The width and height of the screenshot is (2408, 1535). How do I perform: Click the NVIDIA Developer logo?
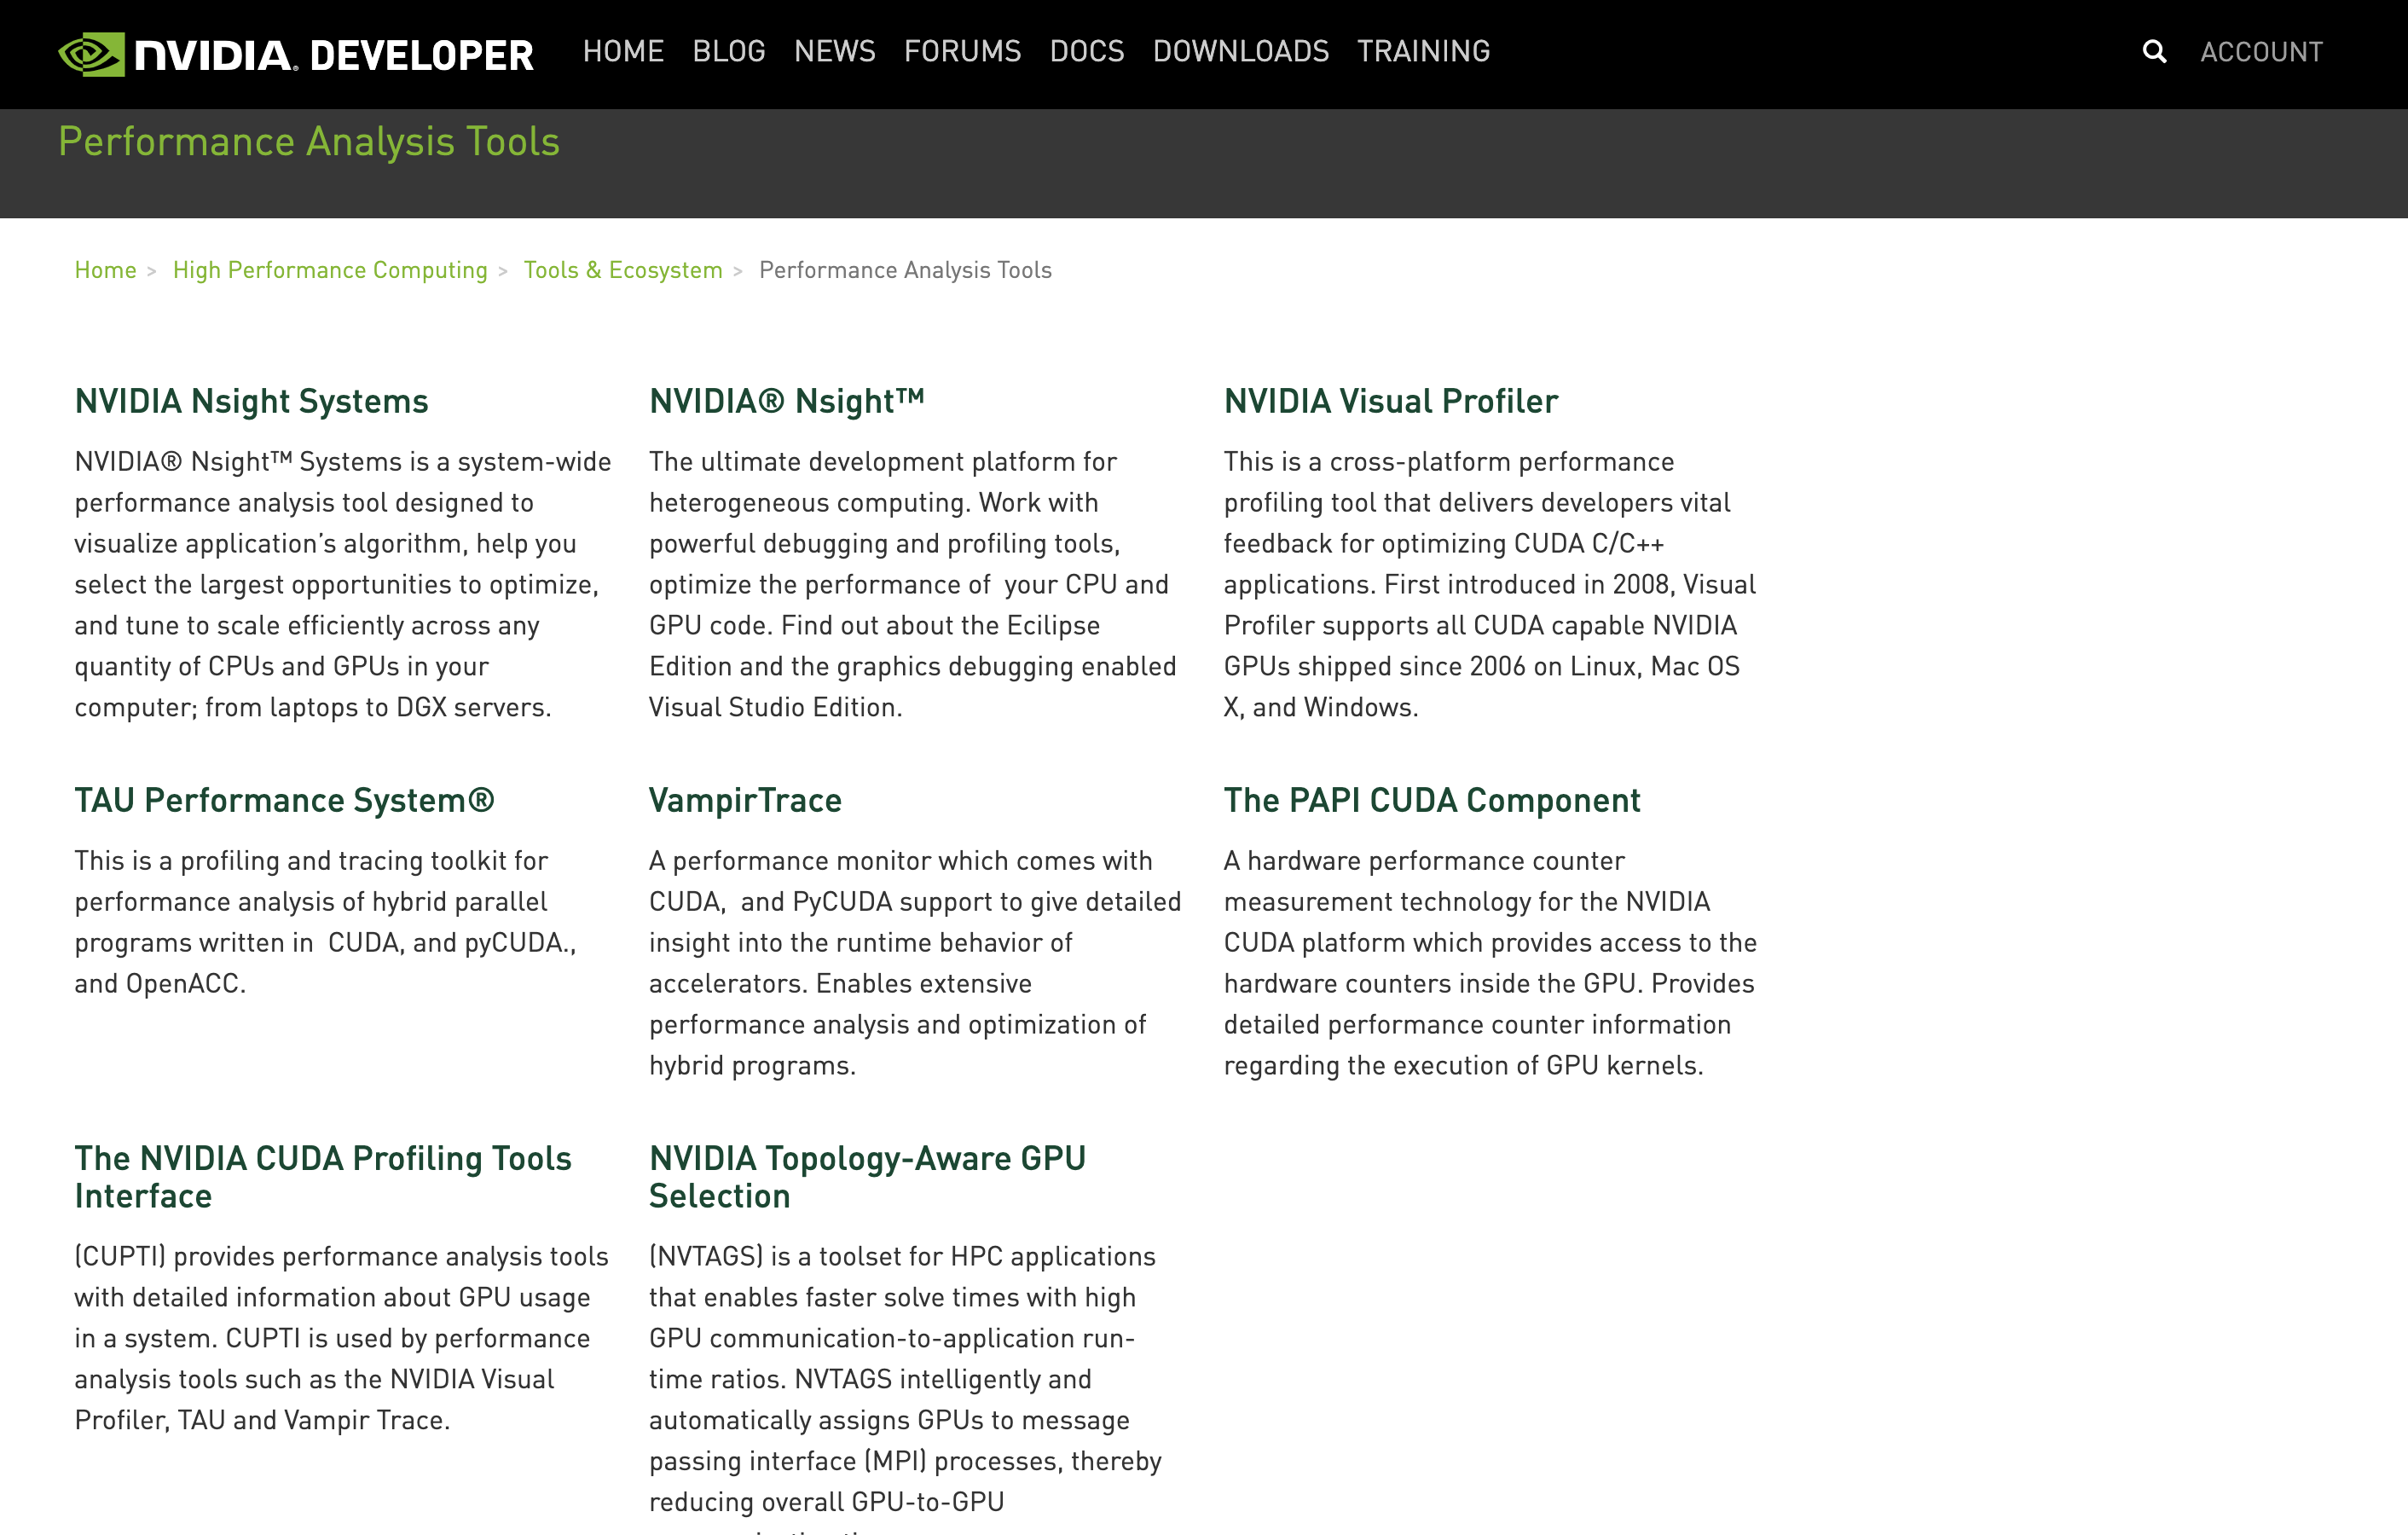point(296,53)
